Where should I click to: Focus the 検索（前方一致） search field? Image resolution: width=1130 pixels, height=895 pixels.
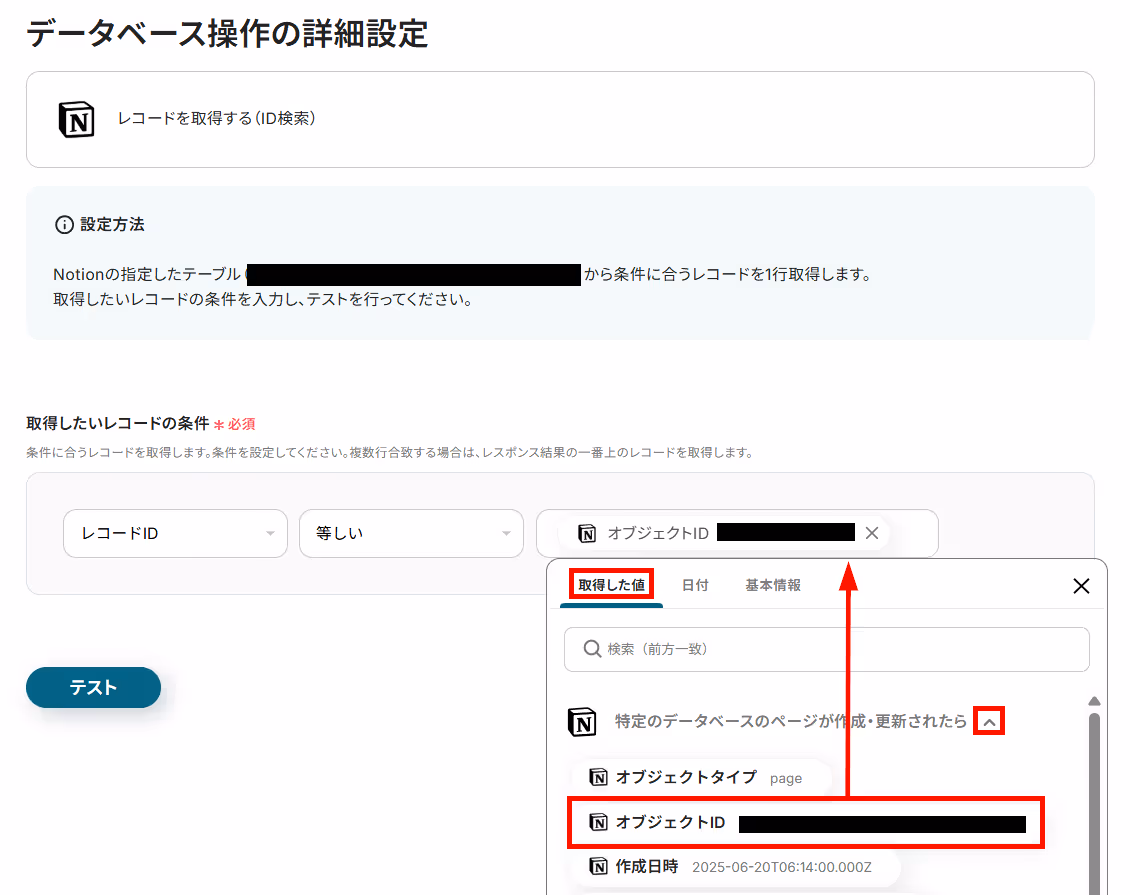pyautogui.click(x=827, y=649)
